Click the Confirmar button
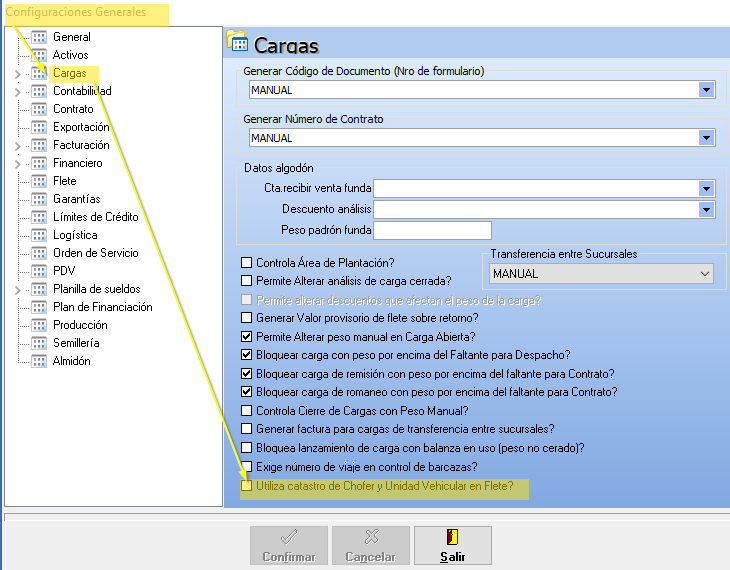This screenshot has width=730, height=570. [289, 545]
